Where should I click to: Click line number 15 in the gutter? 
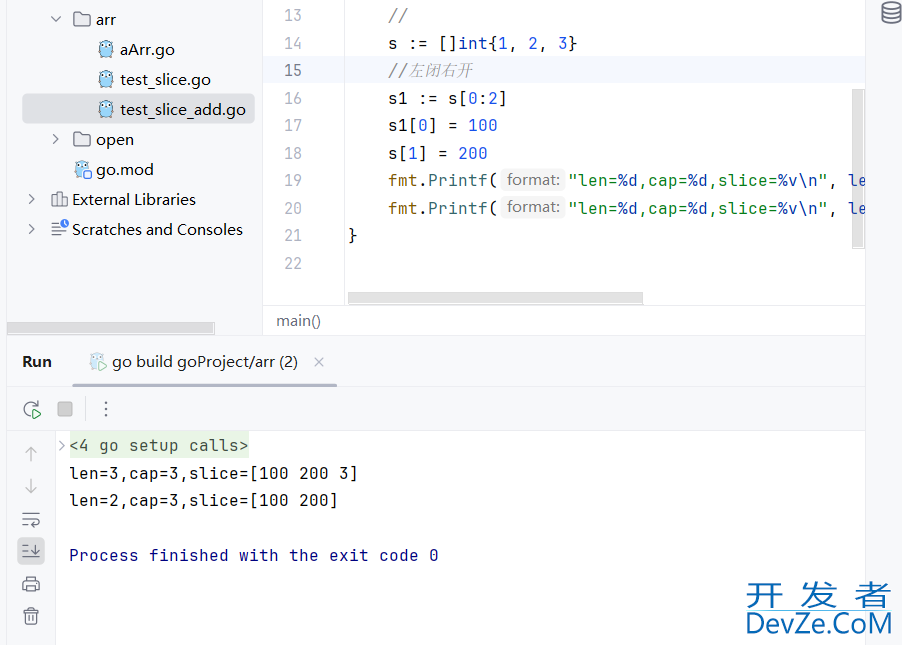click(x=293, y=70)
